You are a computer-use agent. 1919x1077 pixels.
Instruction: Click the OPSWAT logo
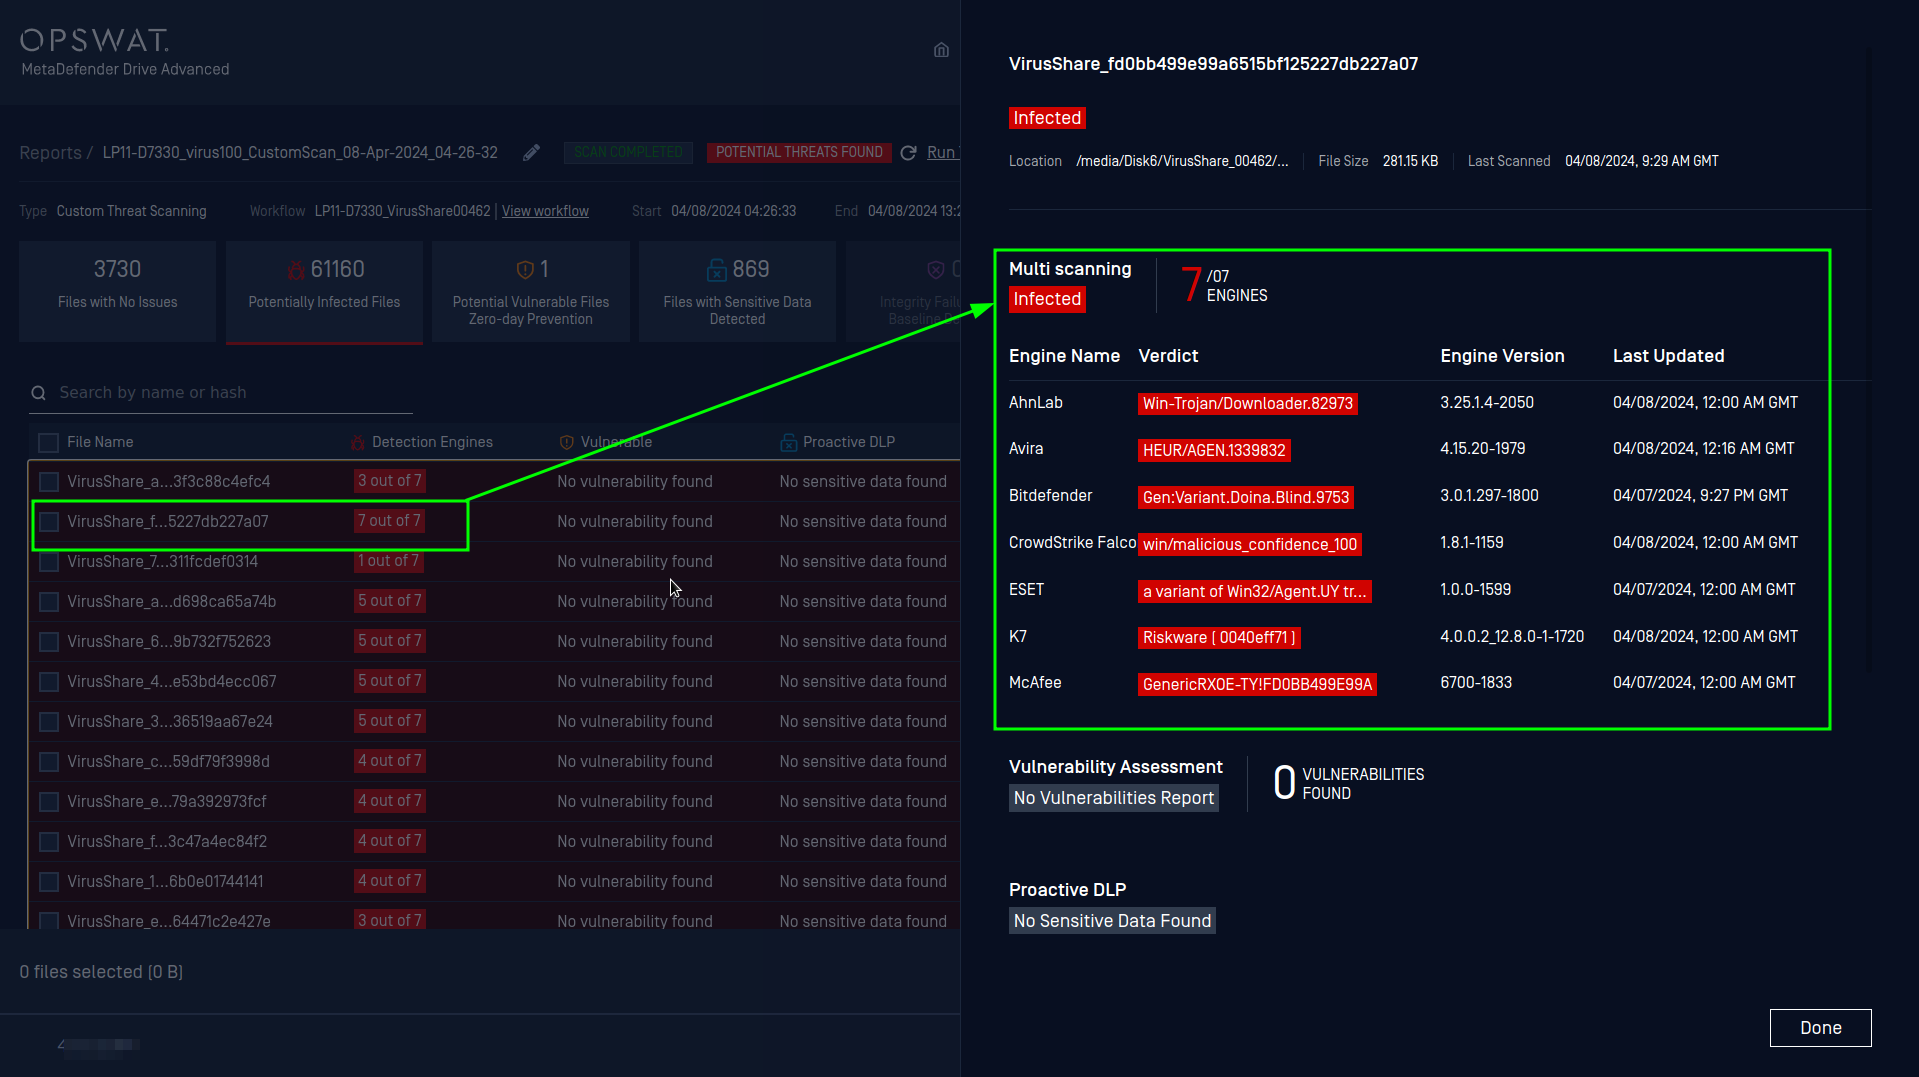95,40
